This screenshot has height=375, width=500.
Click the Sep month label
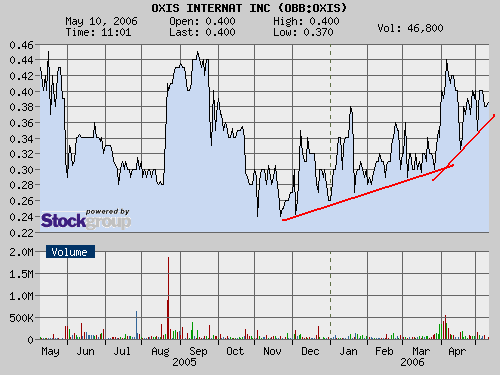198,352
